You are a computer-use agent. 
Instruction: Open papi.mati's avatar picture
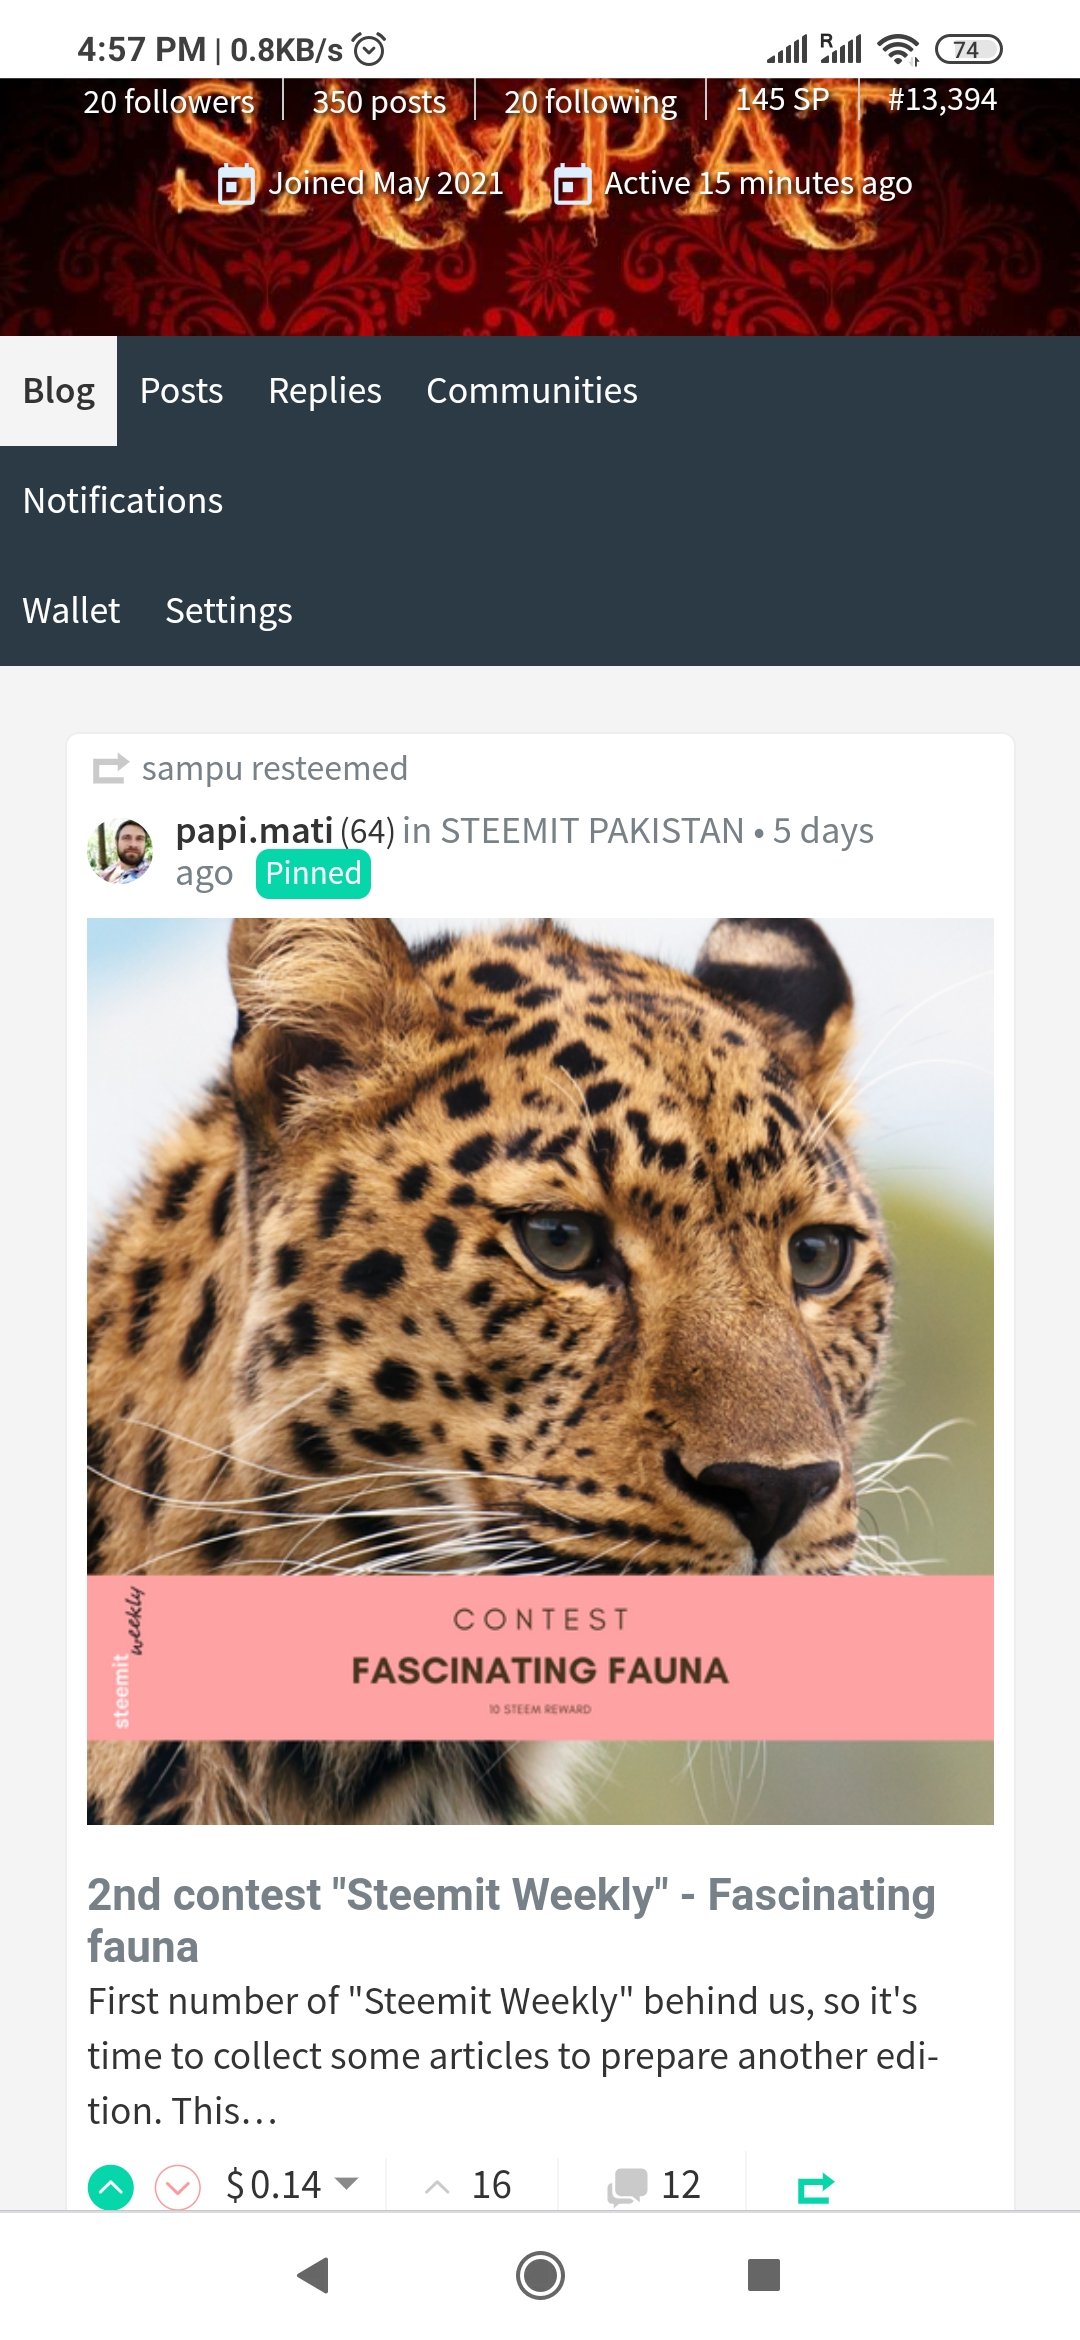click(121, 851)
